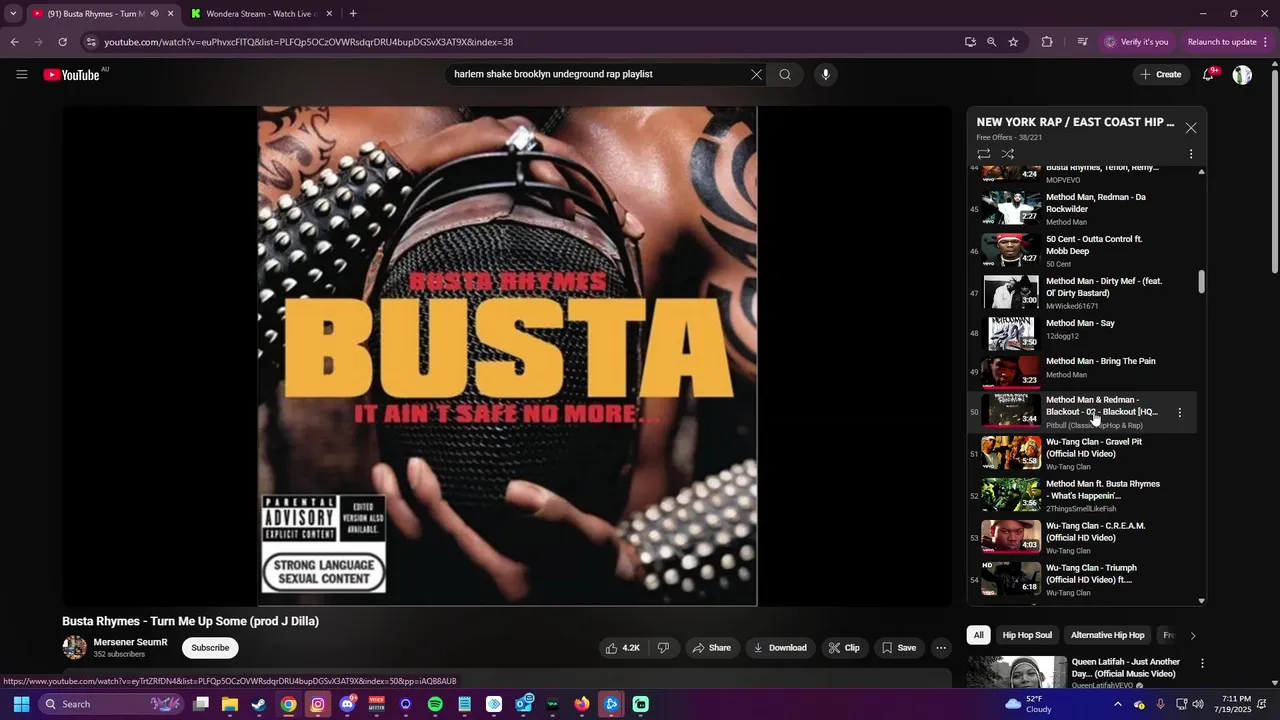Go back with the browser back arrow
This screenshot has width=1280, height=720.
[x=14, y=42]
